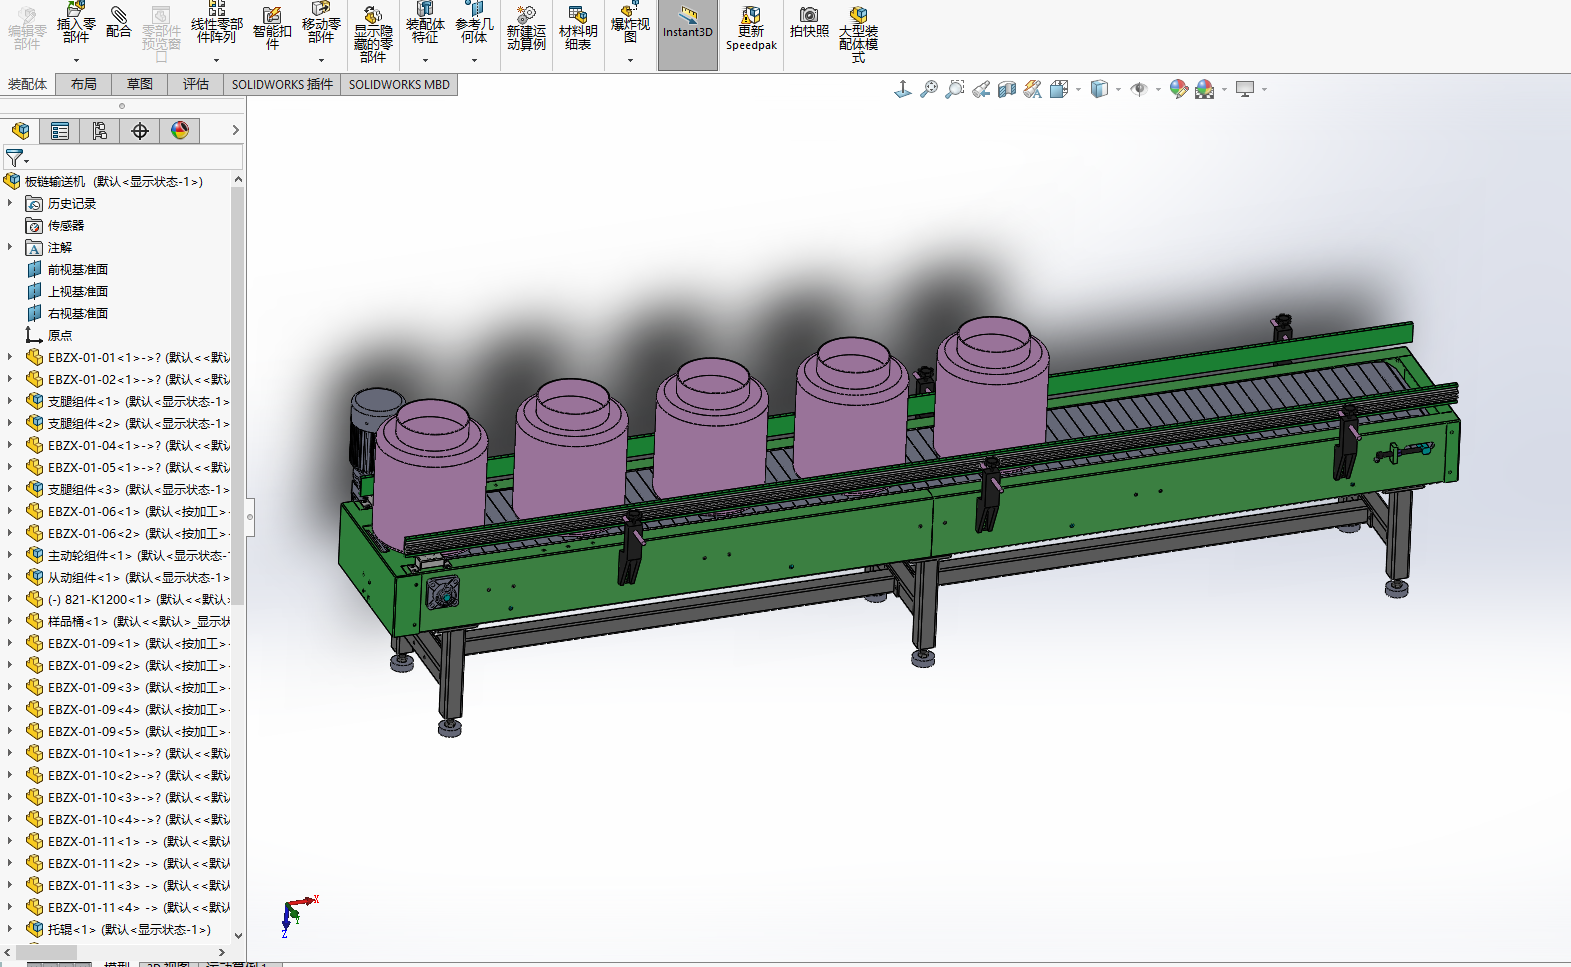
Task: Open the 爆炸视图 dropdown arrow
Action: pos(630,60)
